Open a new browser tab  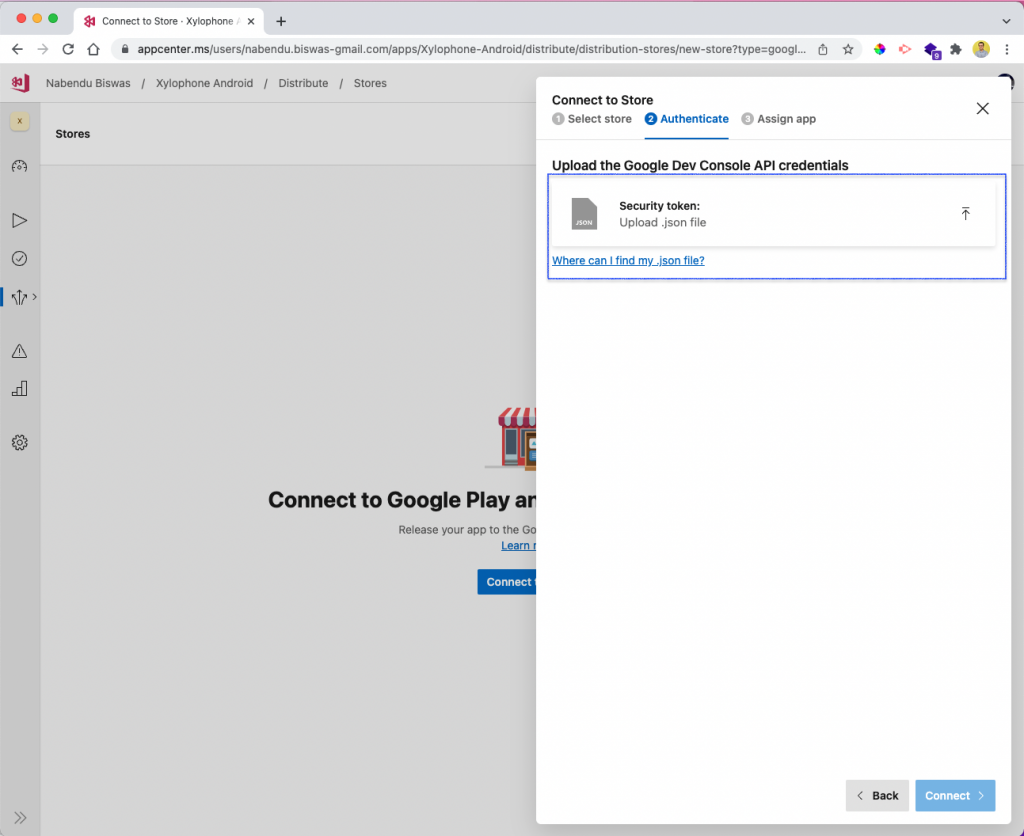pyautogui.click(x=281, y=22)
